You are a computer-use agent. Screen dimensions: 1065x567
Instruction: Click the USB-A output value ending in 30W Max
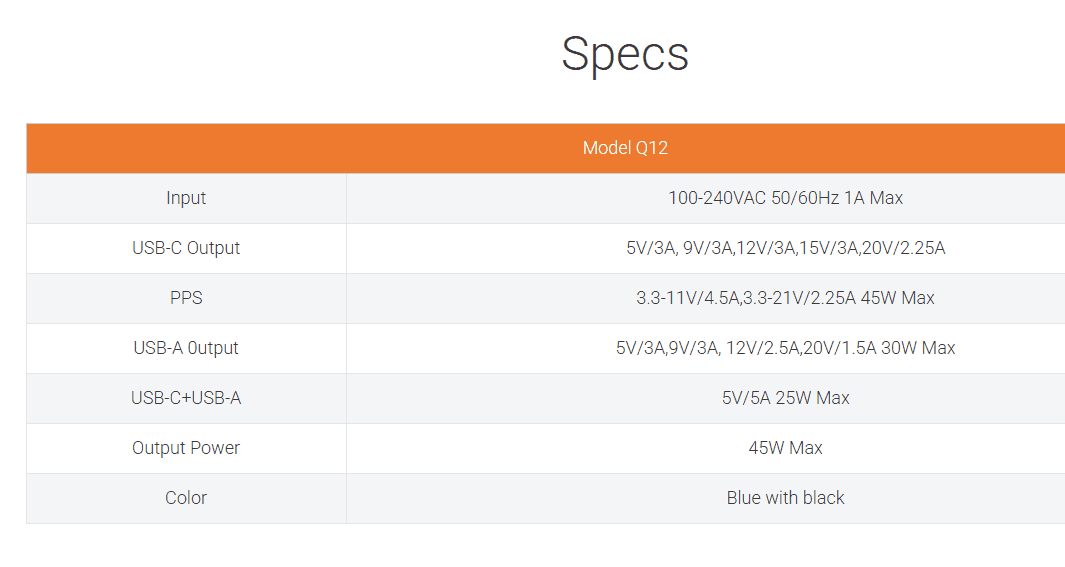pyautogui.click(x=785, y=348)
